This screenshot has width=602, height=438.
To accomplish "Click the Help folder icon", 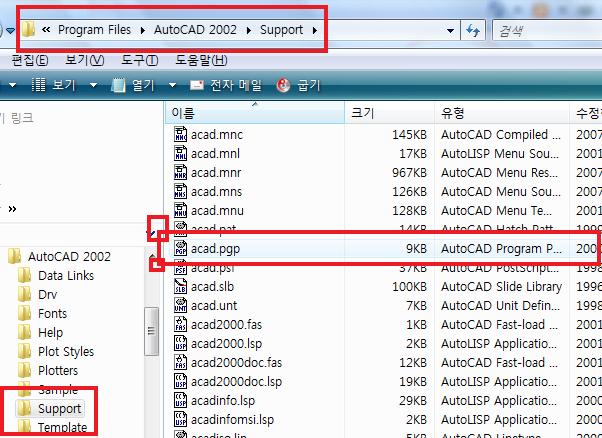I will [x=25, y=332].
